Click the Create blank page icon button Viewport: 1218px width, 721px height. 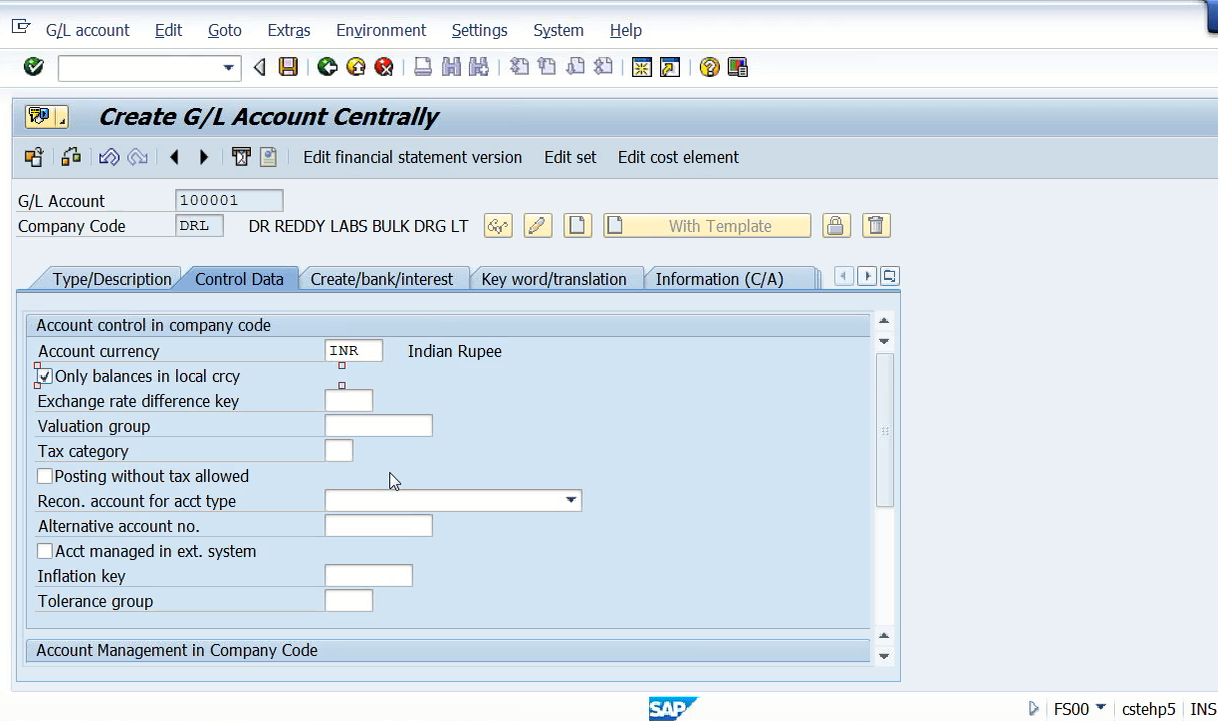[578, 226]
